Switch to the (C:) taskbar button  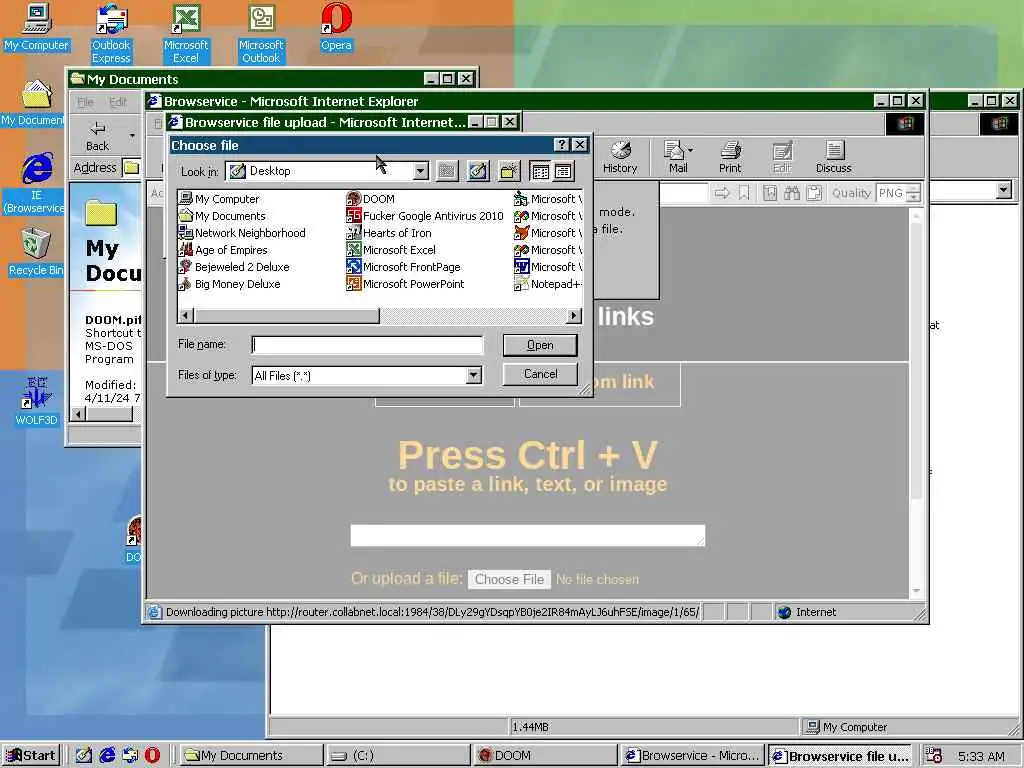coord(398,756)
